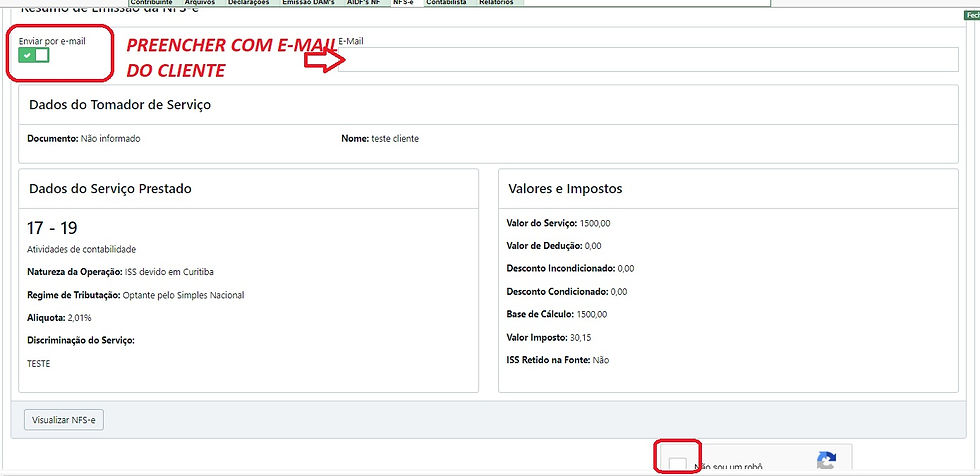Click the Documento: Não informado text
Viewport: 980px width, 476px height.
(84, 139)
